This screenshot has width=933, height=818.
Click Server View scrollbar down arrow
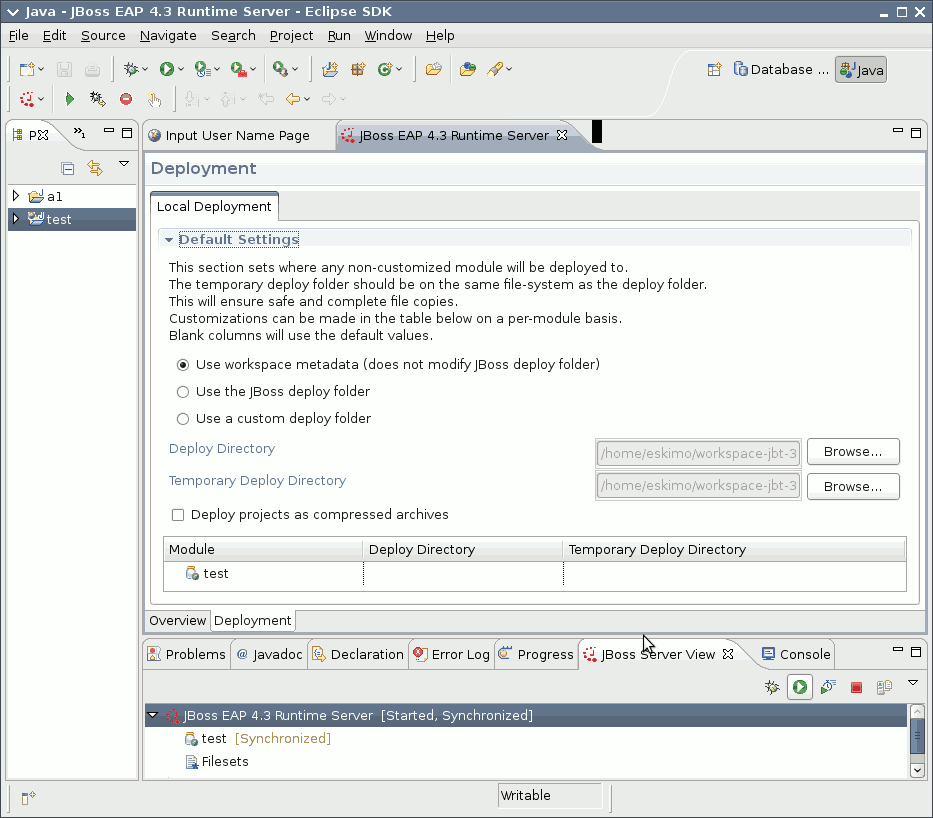[x=917, y=770]
